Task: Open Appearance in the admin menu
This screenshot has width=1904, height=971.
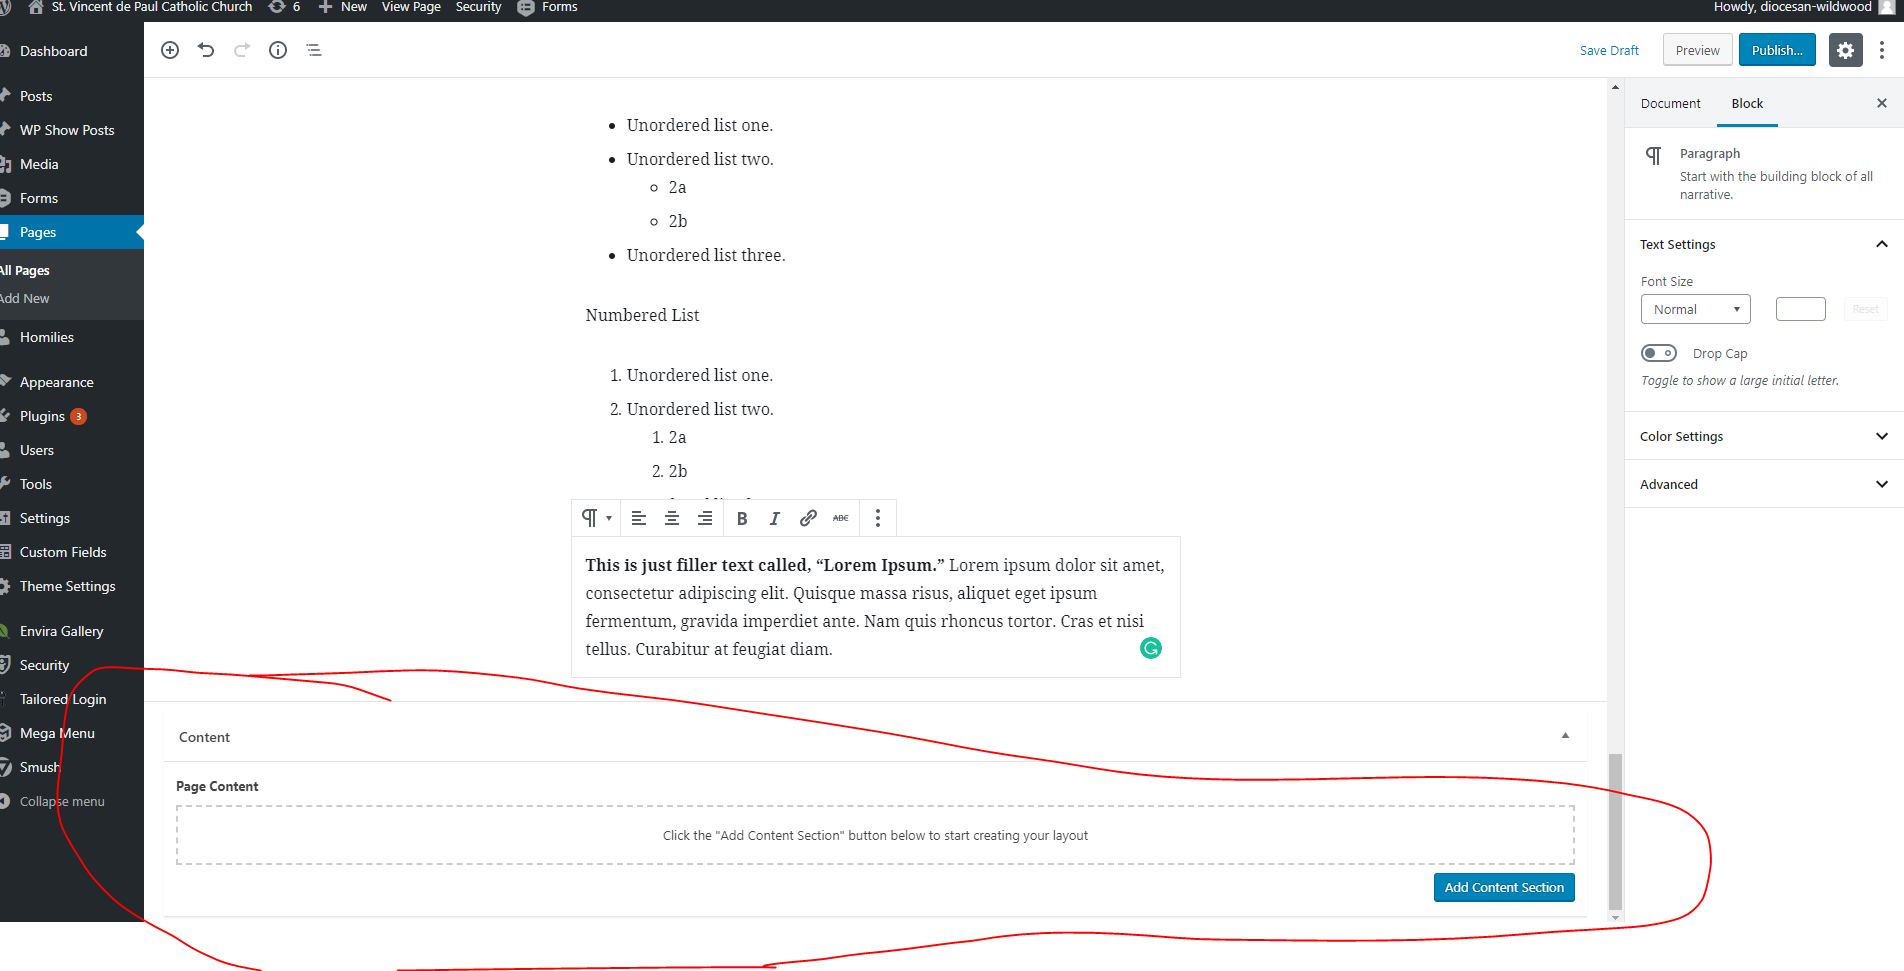Action: (x=57, y=382)
